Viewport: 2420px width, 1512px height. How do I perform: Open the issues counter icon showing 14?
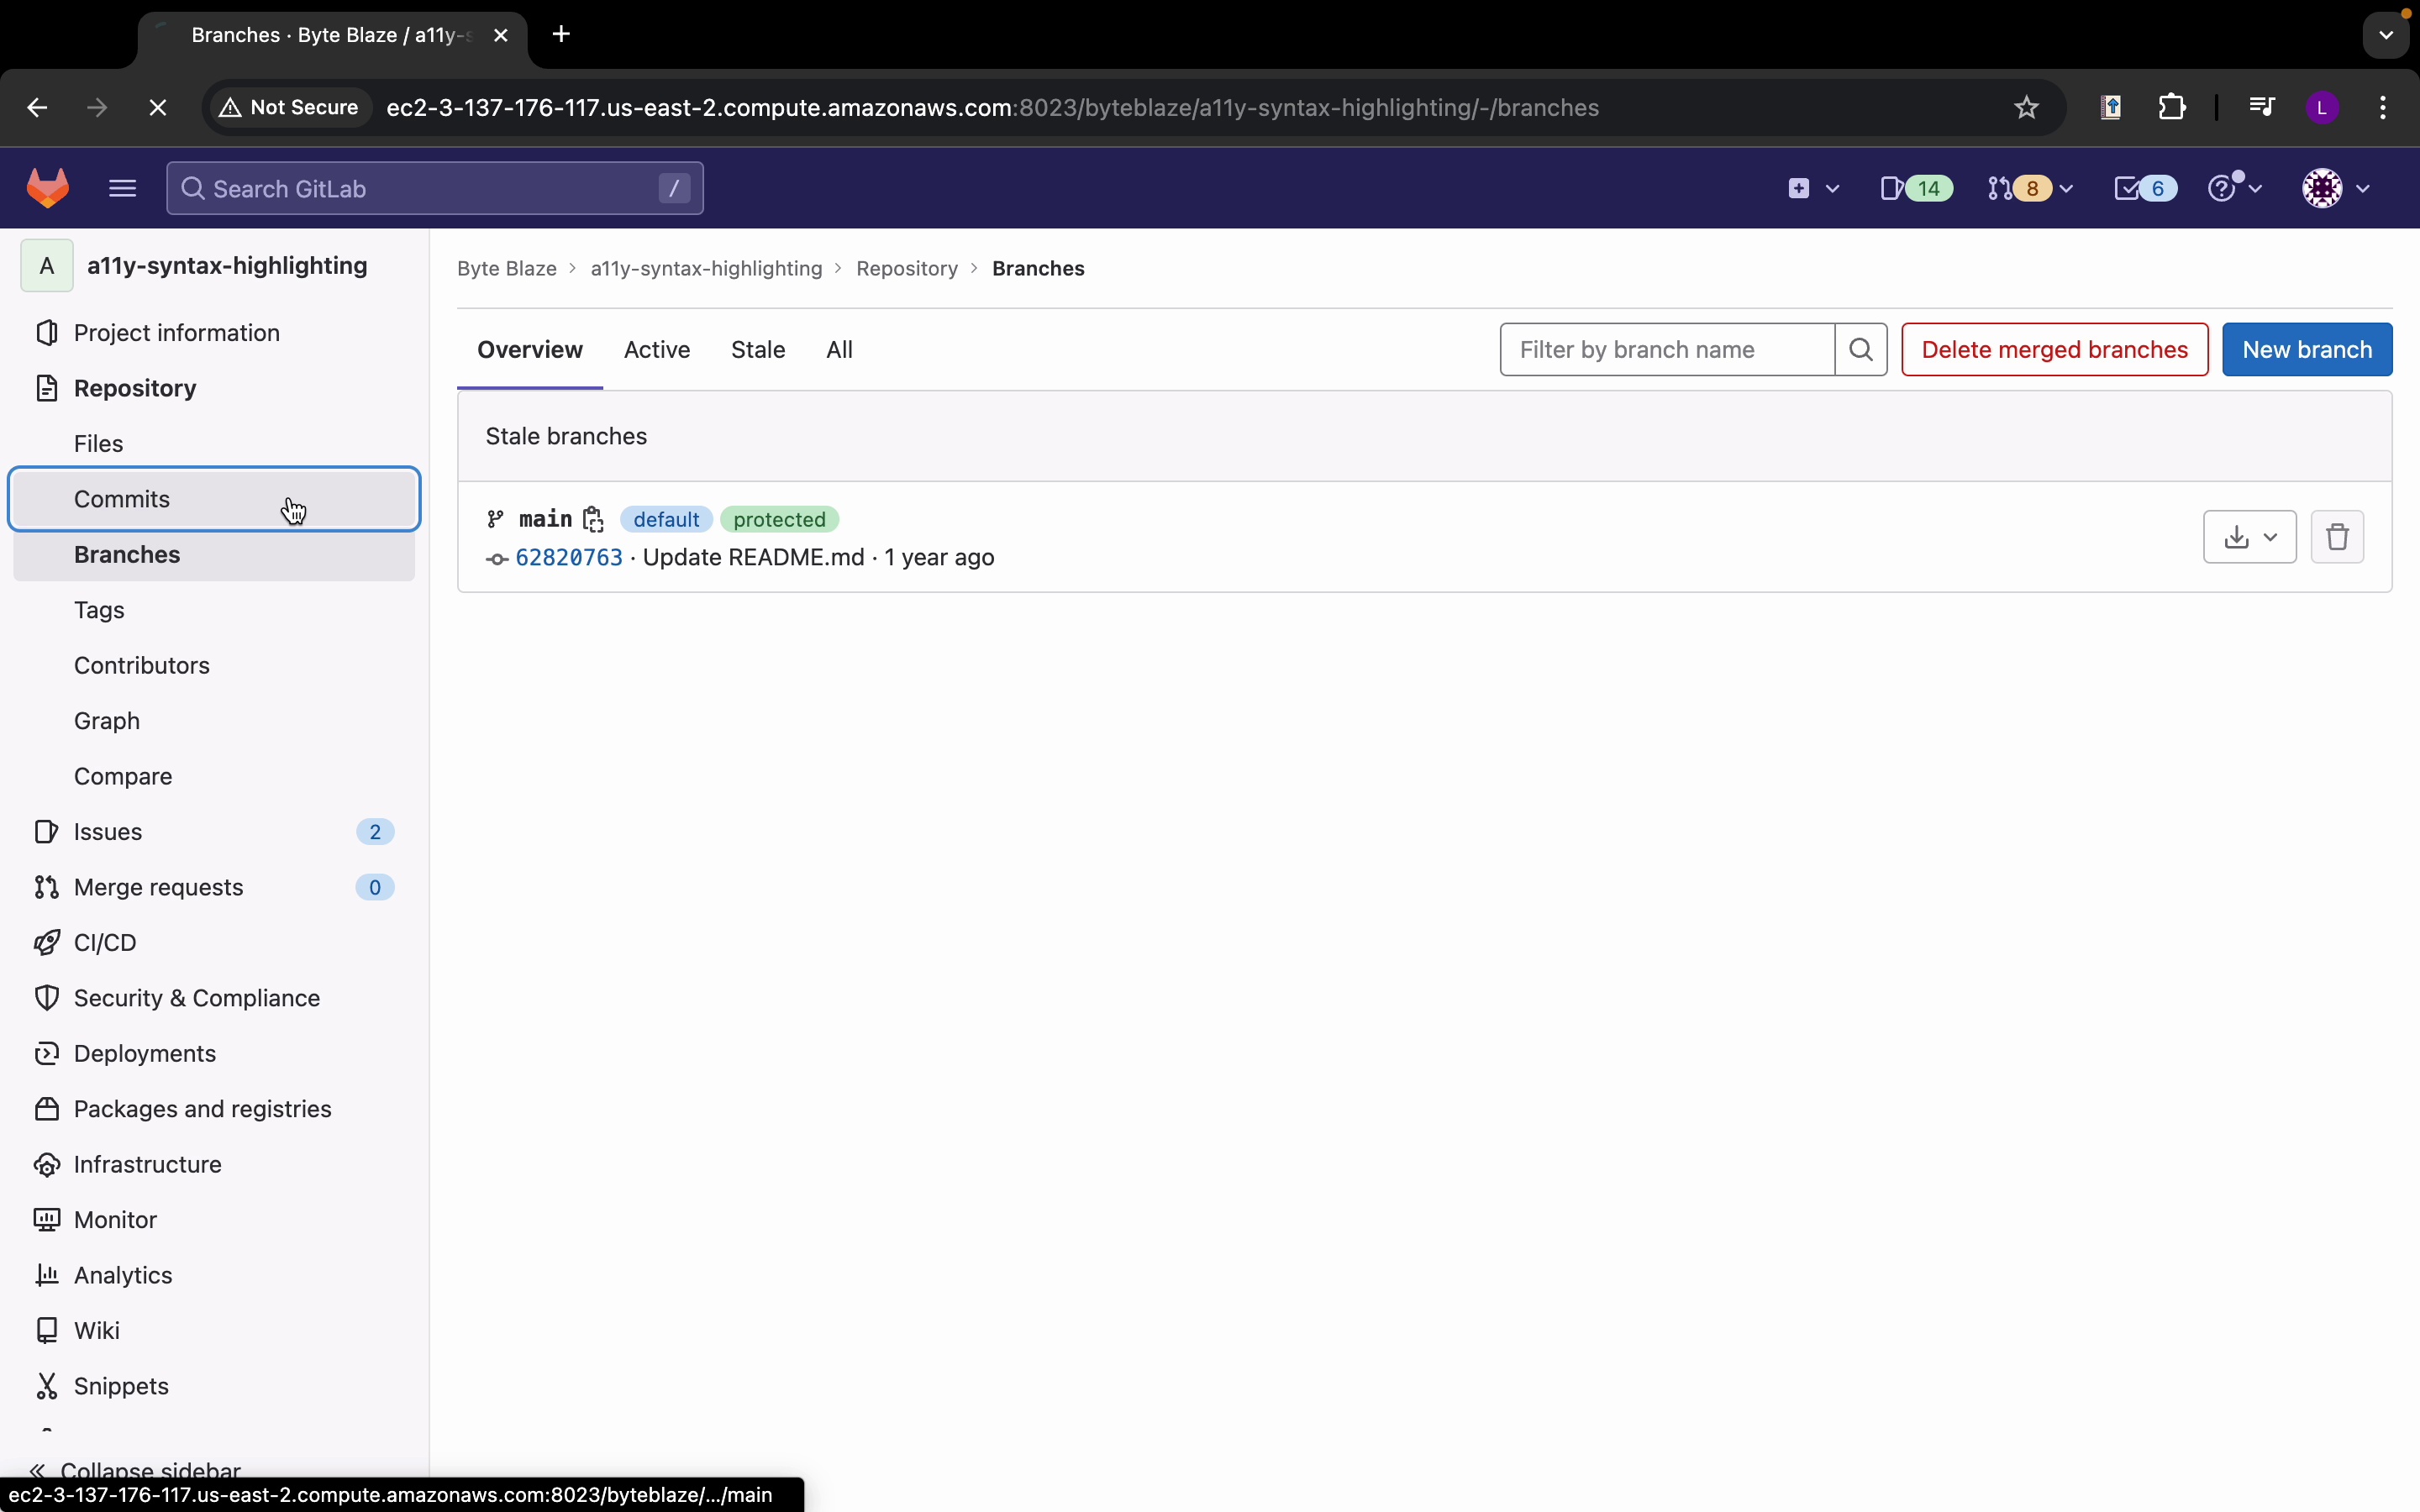click(1916, 188)
